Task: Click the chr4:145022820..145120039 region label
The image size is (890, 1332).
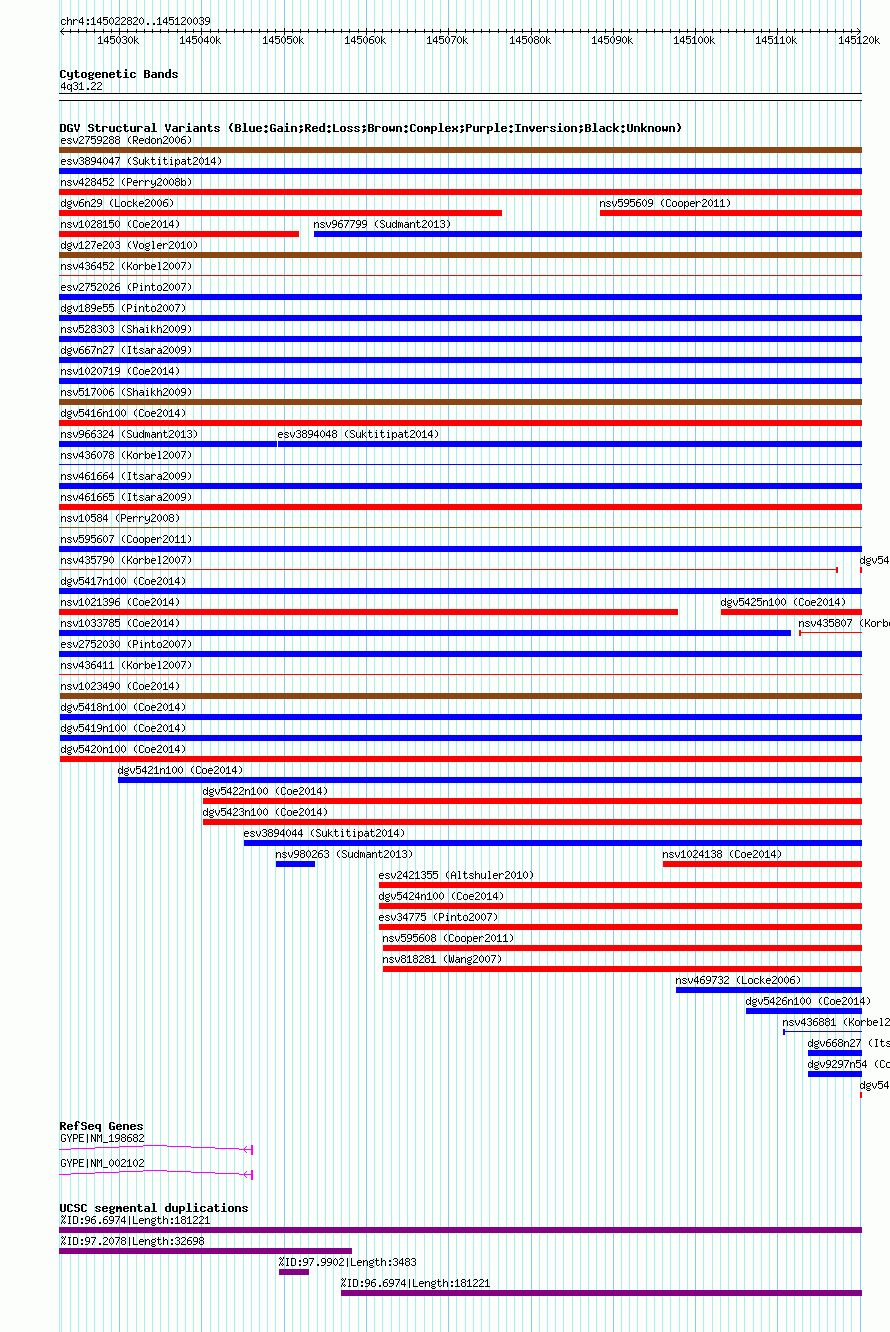Action: click(135, 21)
